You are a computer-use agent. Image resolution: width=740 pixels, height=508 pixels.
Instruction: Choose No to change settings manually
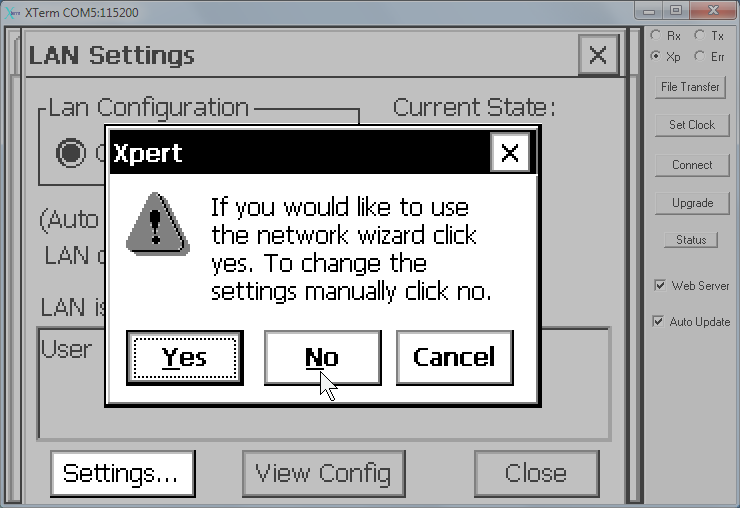[x=322, y=357]
